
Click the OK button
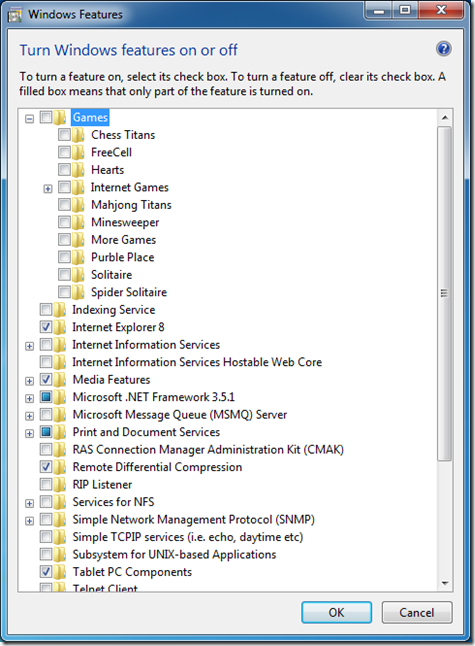click(x=337, y=612)
